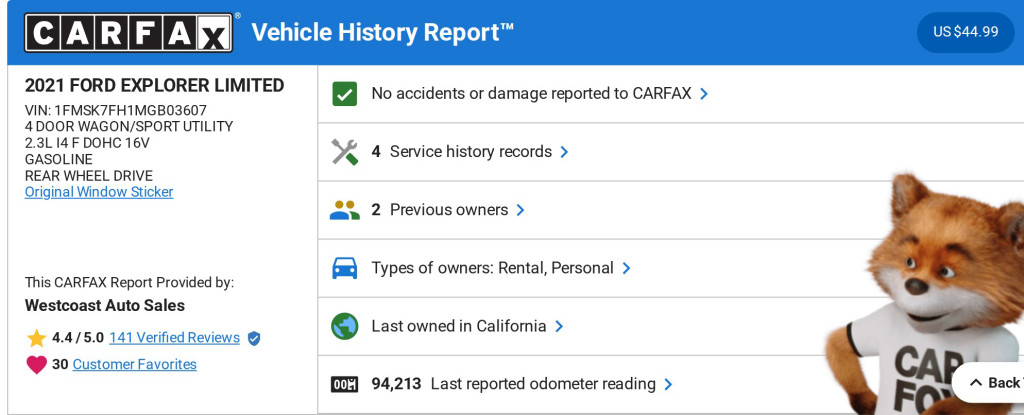The image size is (1024, 415).
Task: Expand Last owned in California chevron
Action: pos(559,326)
